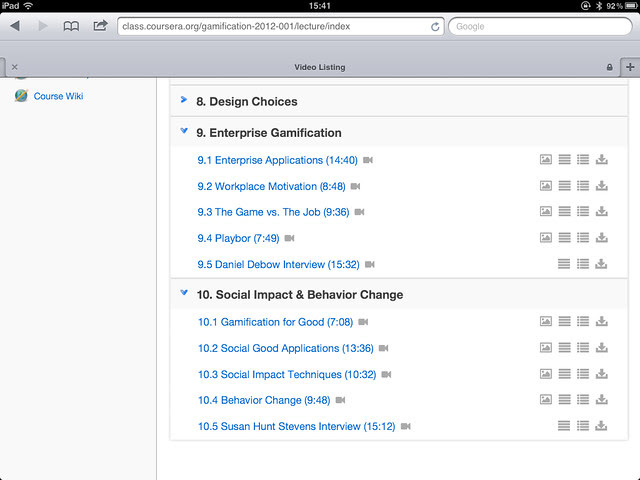Viewport: 640px width, 480px height.
Task: Tap the share/action icon in toolbar
Action: [x=100, y=26]
